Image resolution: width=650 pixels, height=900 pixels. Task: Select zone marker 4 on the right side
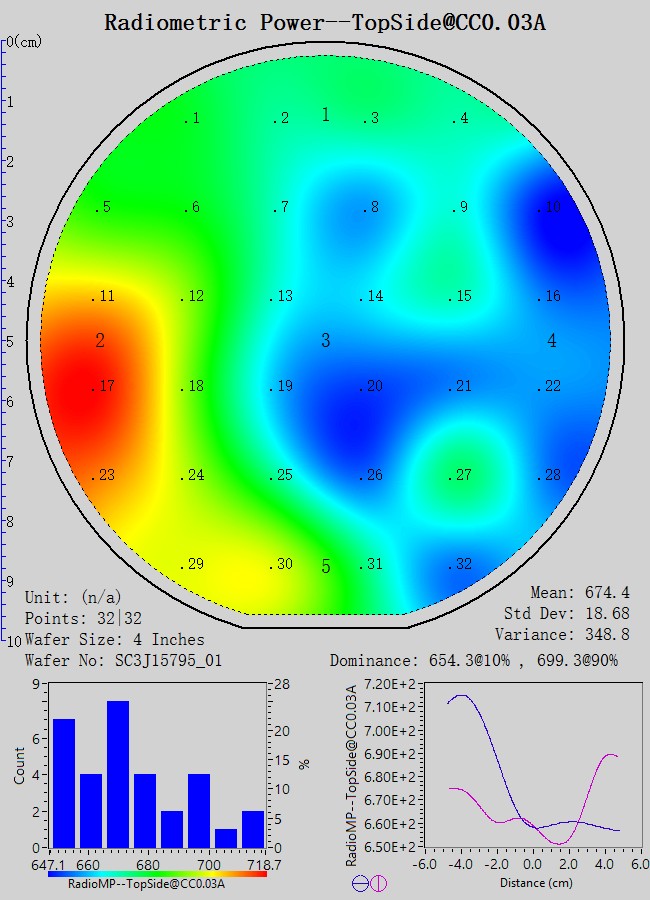click(x=552, y=341)
